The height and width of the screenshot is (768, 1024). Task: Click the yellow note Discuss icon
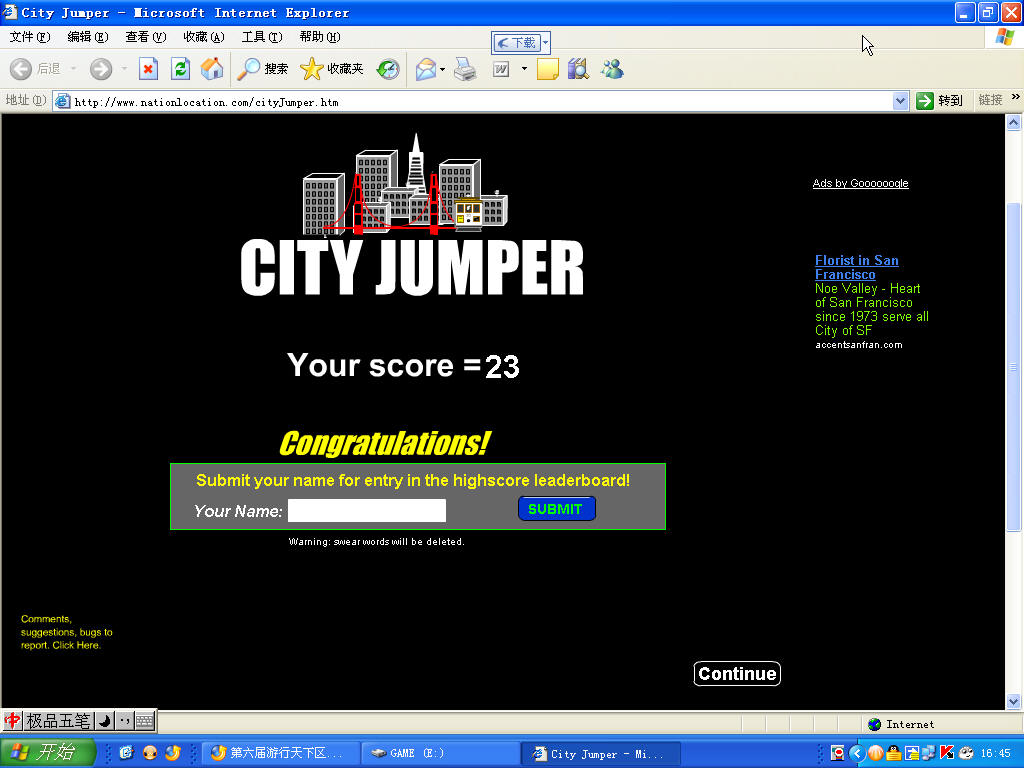coord(547,69)
